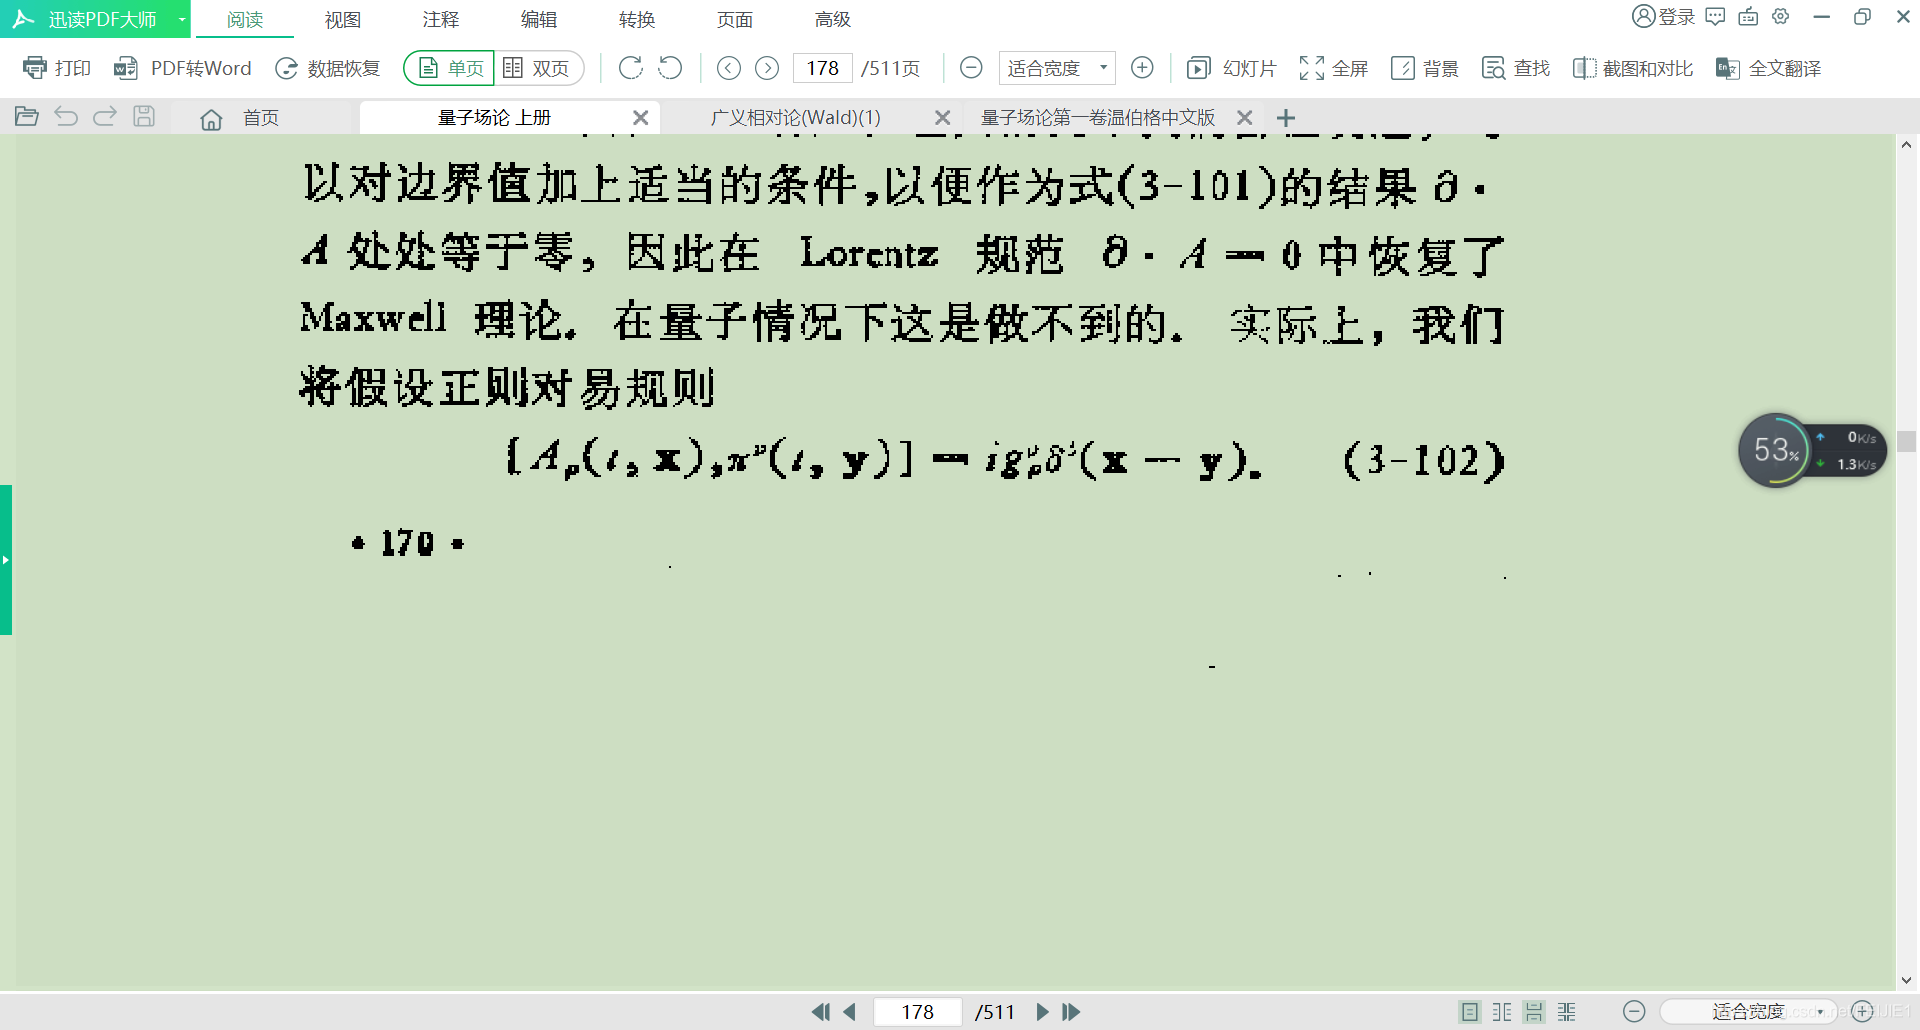Open the 高级 menu tab

click(832, 19)
